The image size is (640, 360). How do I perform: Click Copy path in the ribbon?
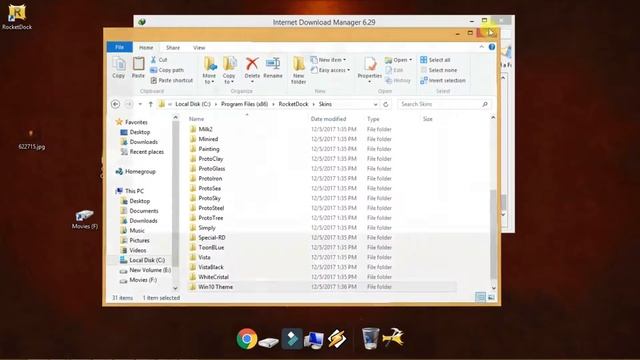coord(167,70)
